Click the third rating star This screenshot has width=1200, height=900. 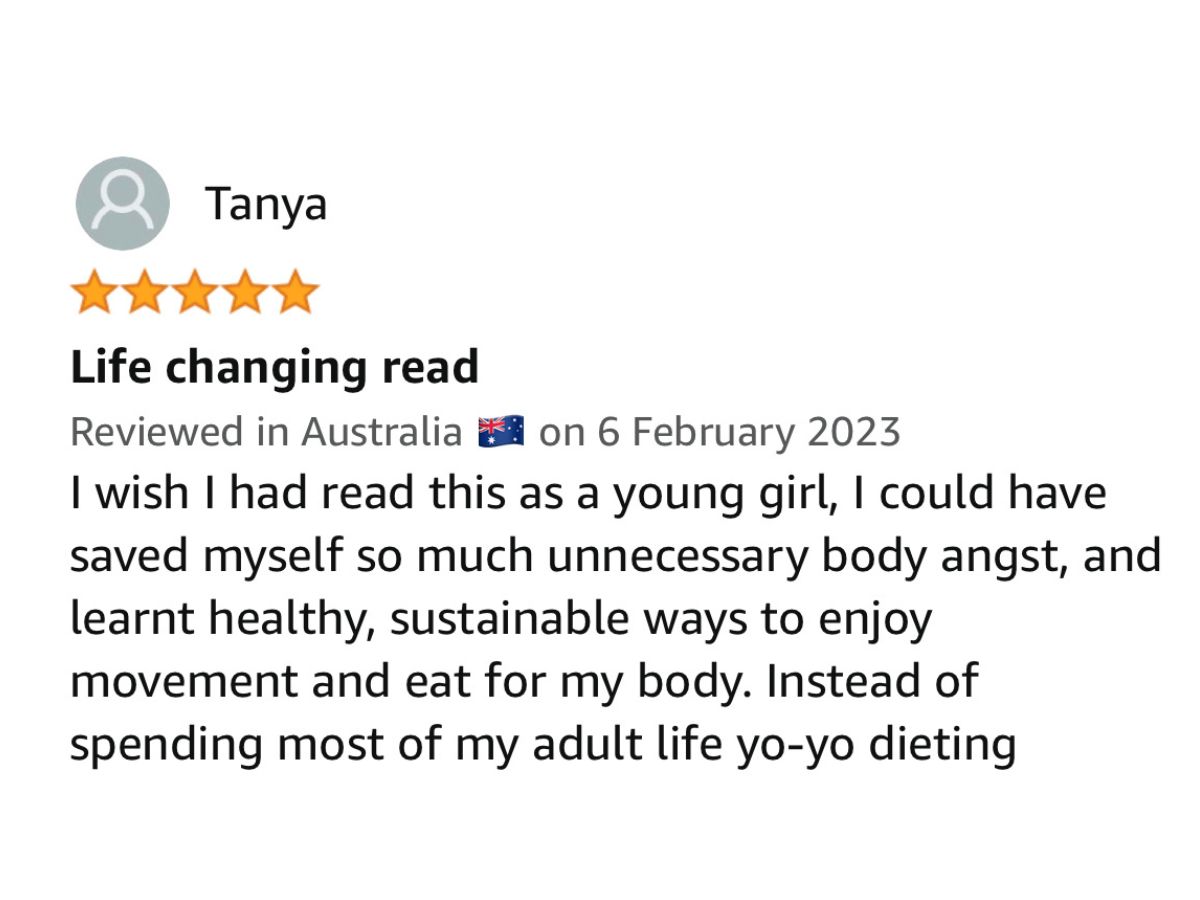(195, 292)
